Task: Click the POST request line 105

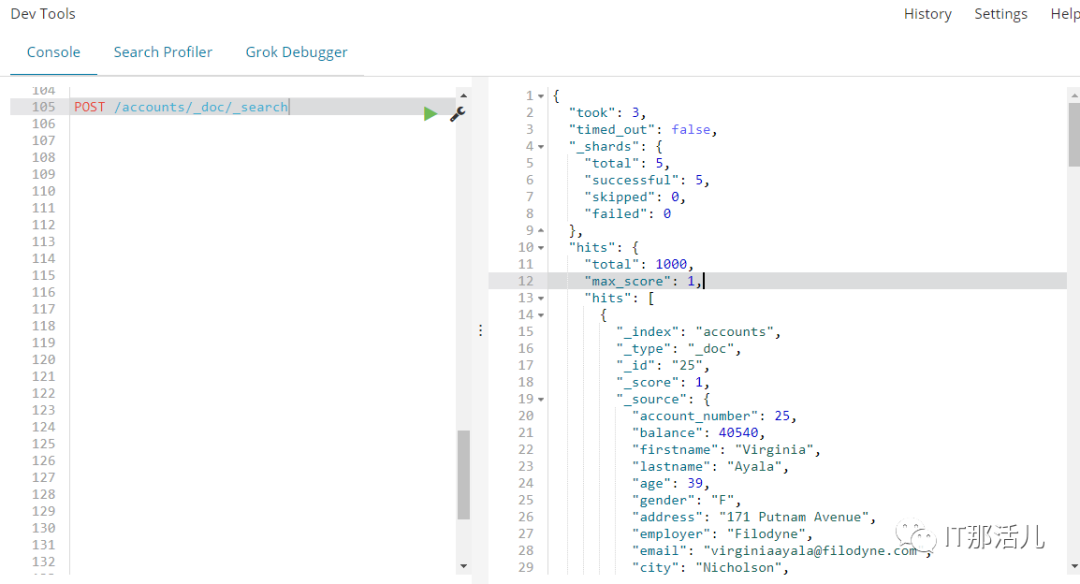Action: click(x=181, y=107)
